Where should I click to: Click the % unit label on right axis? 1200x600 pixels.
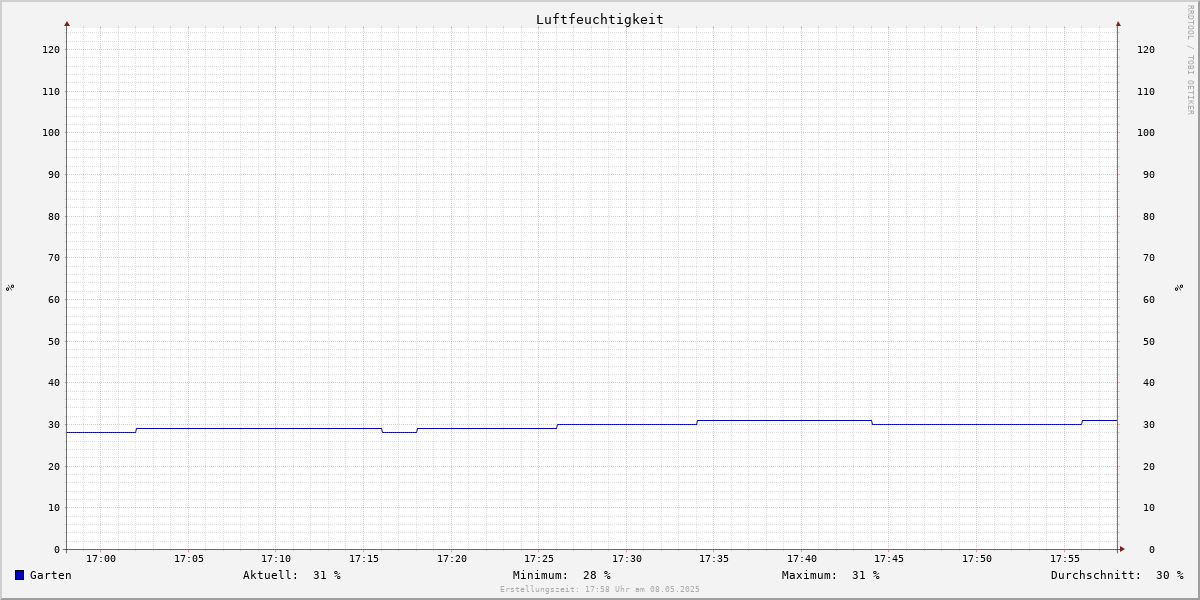coord(1180,287)
